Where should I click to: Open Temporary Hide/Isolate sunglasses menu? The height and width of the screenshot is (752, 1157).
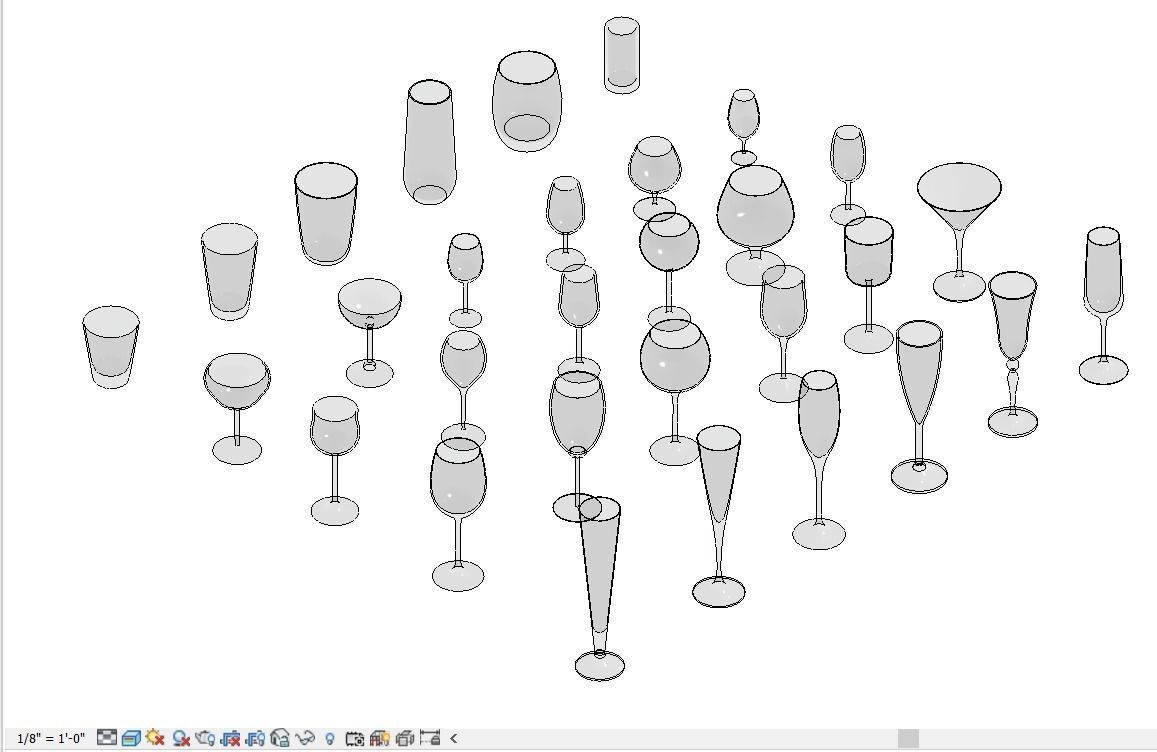(305, 737)
